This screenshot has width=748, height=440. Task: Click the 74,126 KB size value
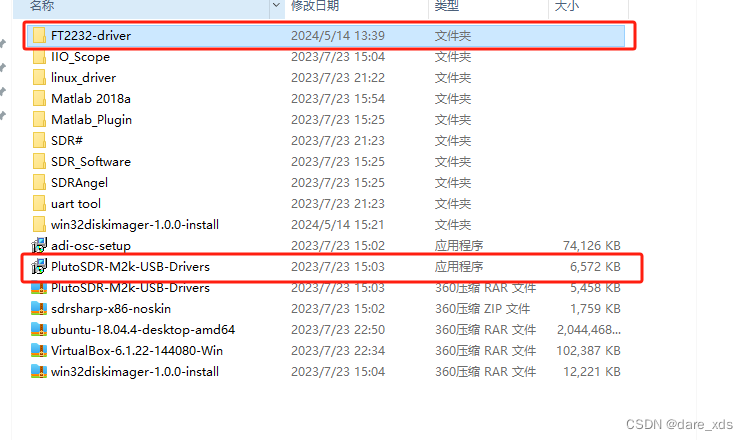592,246
